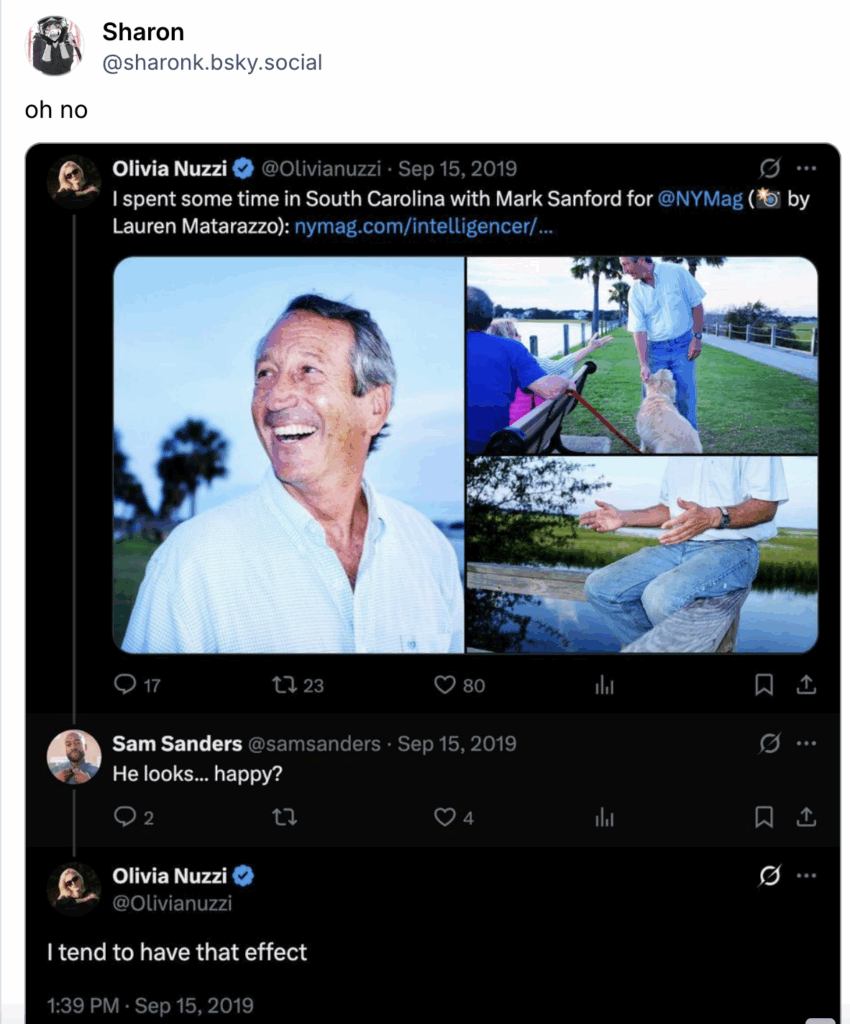Open more options on first tweet
850x1024 pixels.
point(806,168)
